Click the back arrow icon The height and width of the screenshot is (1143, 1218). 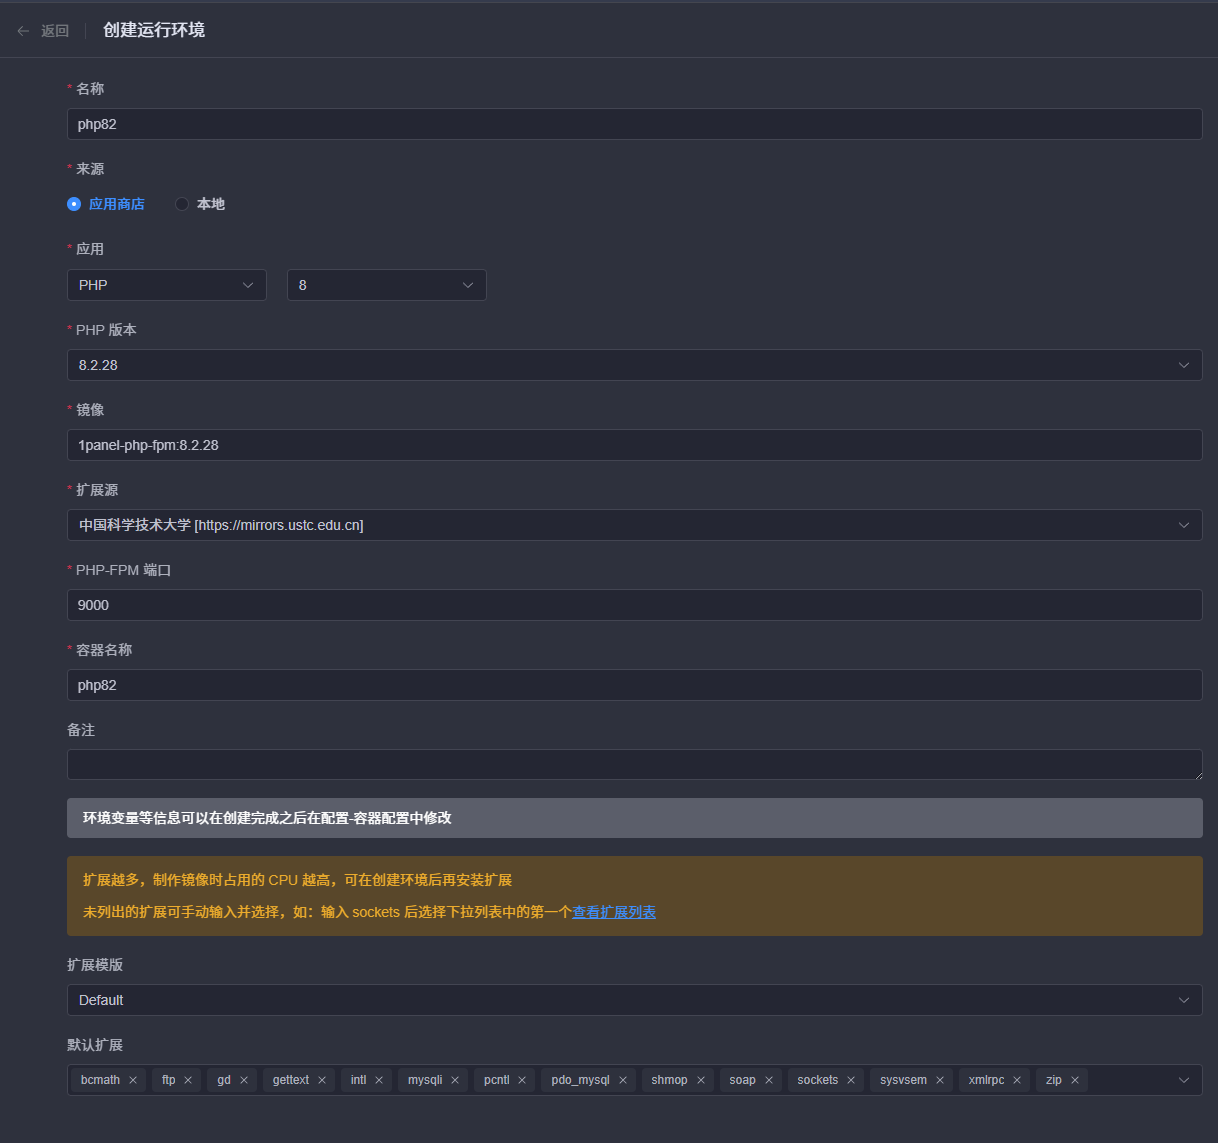pyautogui.click(x=23, y=31)
